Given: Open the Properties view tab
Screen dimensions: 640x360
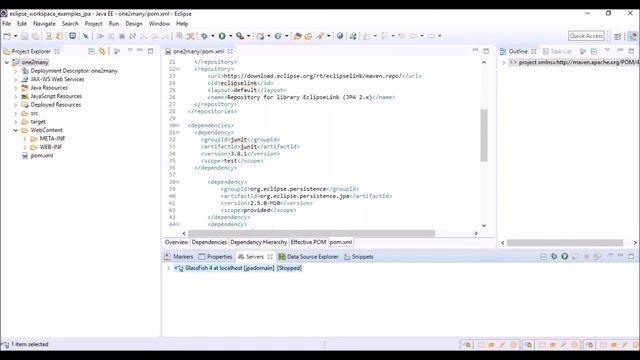Looking at the screenshot, I should coord(215,256).
